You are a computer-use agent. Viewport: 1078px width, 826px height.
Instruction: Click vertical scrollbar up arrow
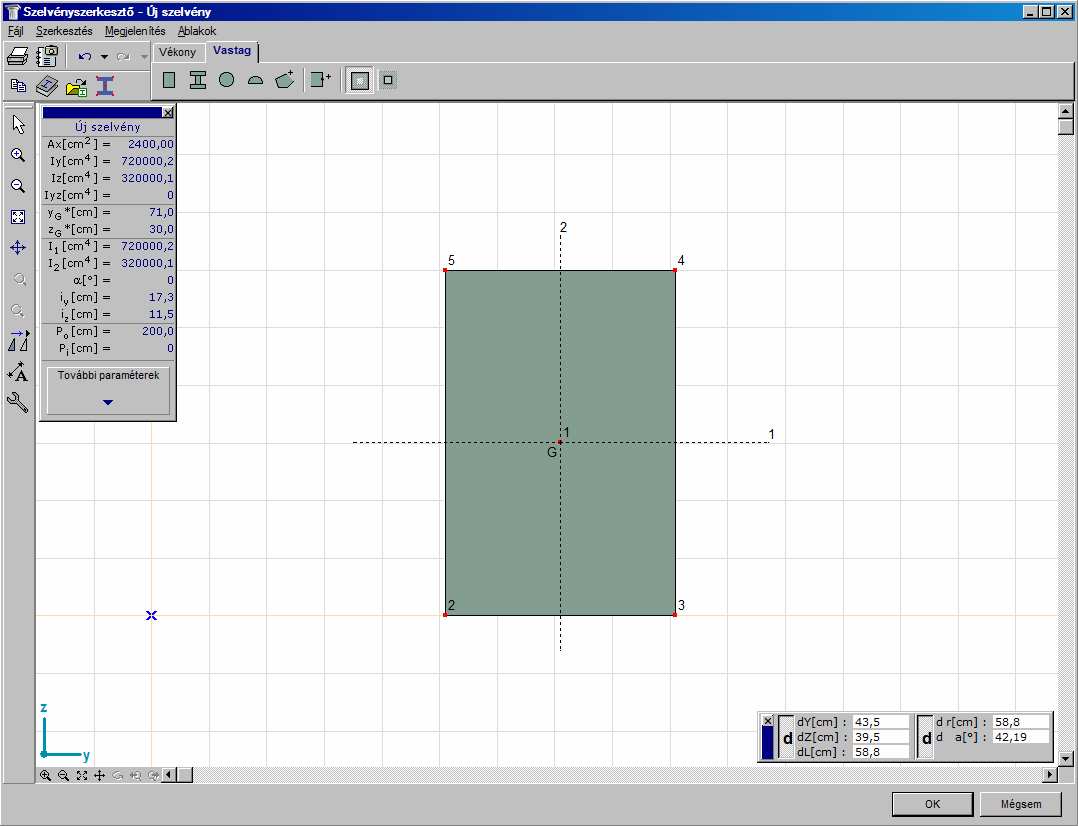click(1066, 111)
